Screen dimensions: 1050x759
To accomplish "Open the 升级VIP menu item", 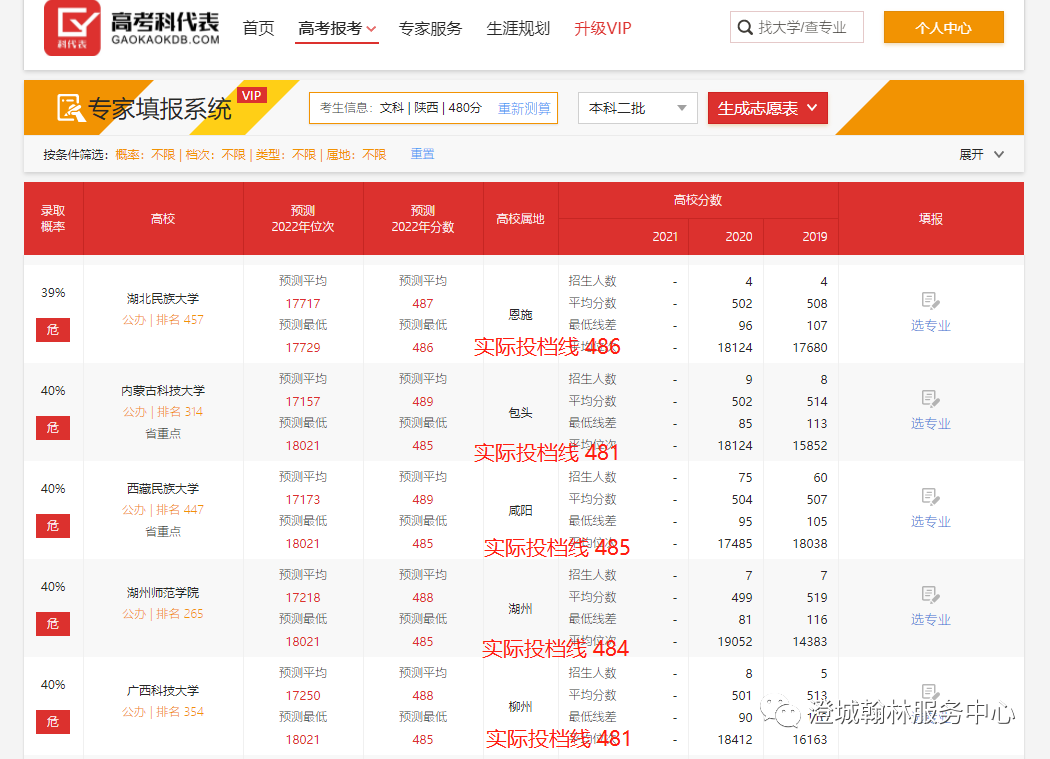I will click(603, 28).
